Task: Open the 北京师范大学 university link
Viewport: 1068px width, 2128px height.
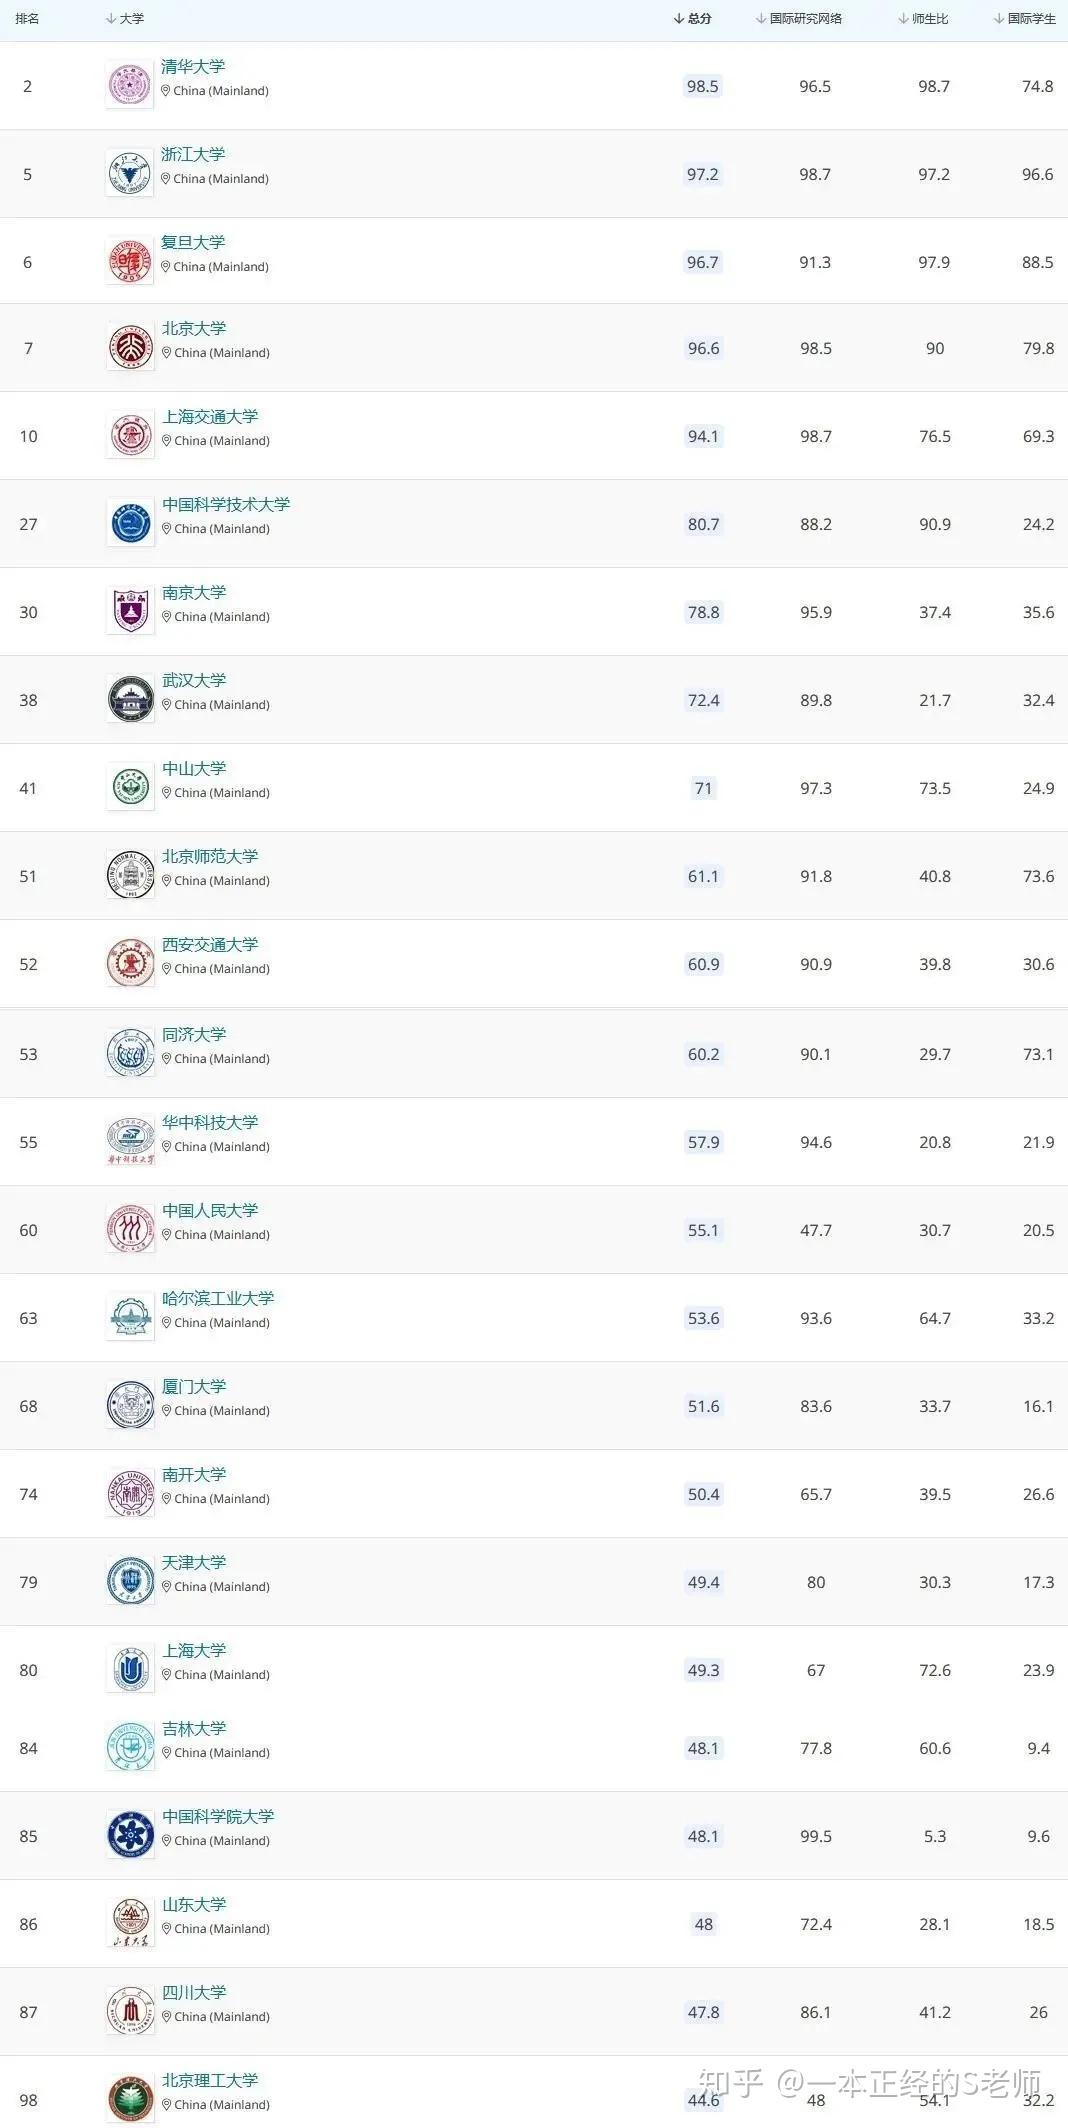Action: pyautogui.click(x=210, y=857)
